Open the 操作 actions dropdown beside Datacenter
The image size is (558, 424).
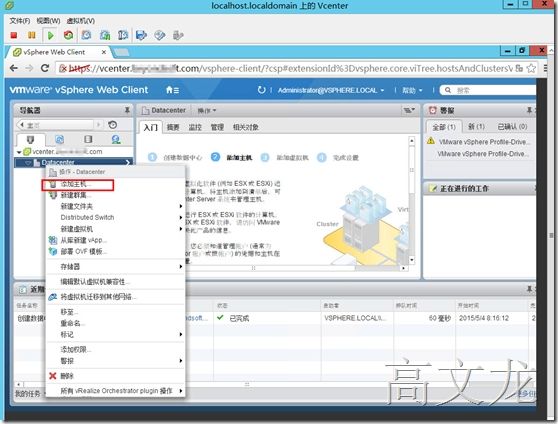(207, 111)
